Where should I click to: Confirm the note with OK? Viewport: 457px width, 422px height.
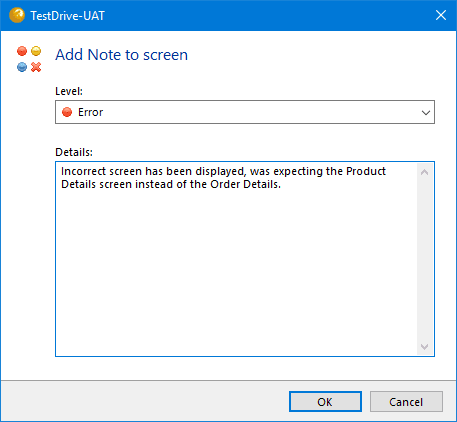[x=325, y=402]
